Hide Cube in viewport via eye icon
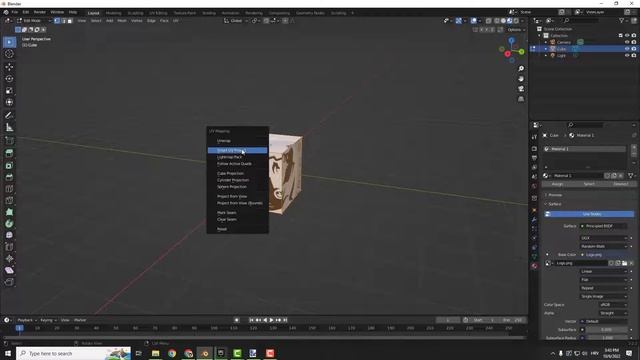640x360 pixels. pos(627,49)
